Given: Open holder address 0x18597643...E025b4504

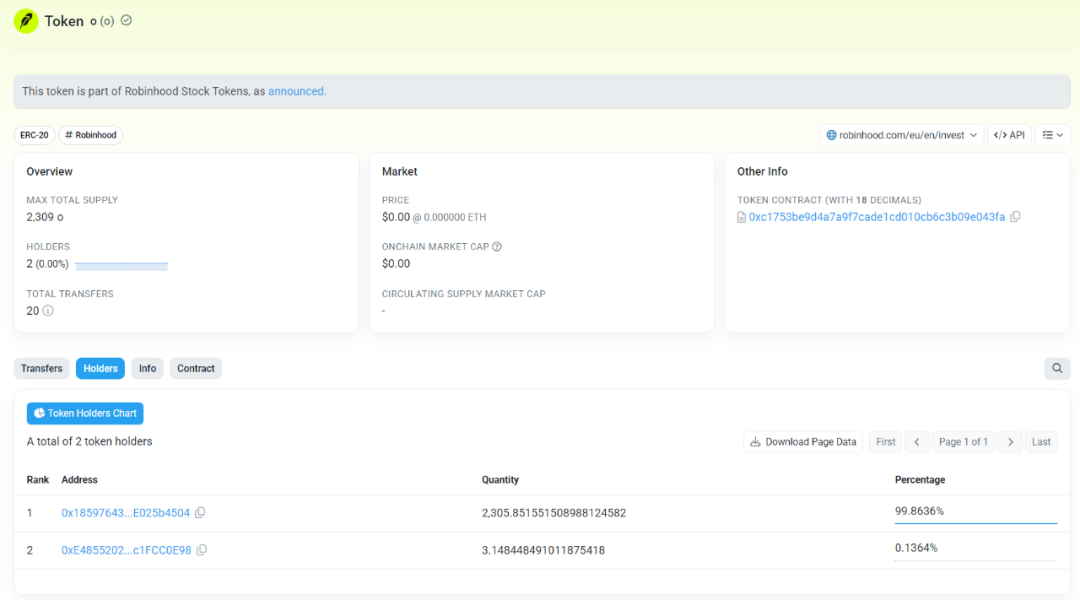Looking at the screenshot, I should click(x=125, y=513).
